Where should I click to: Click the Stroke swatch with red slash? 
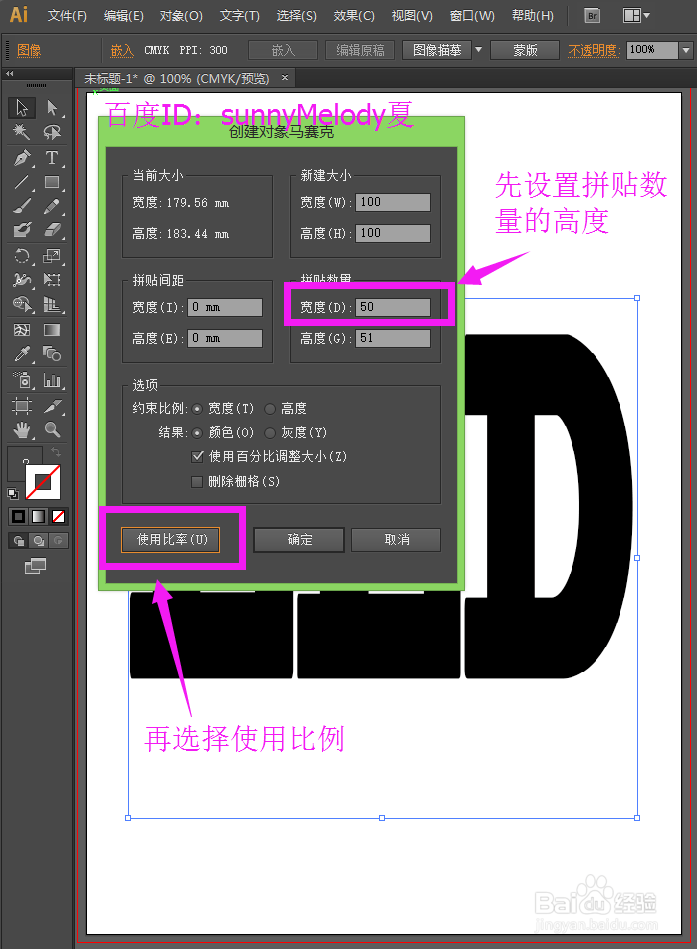point(44,482)
